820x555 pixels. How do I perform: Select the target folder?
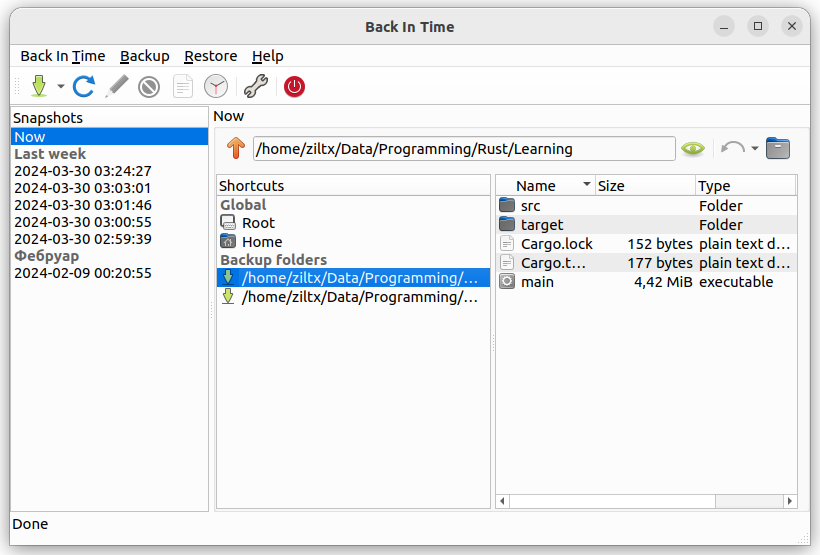646,224
